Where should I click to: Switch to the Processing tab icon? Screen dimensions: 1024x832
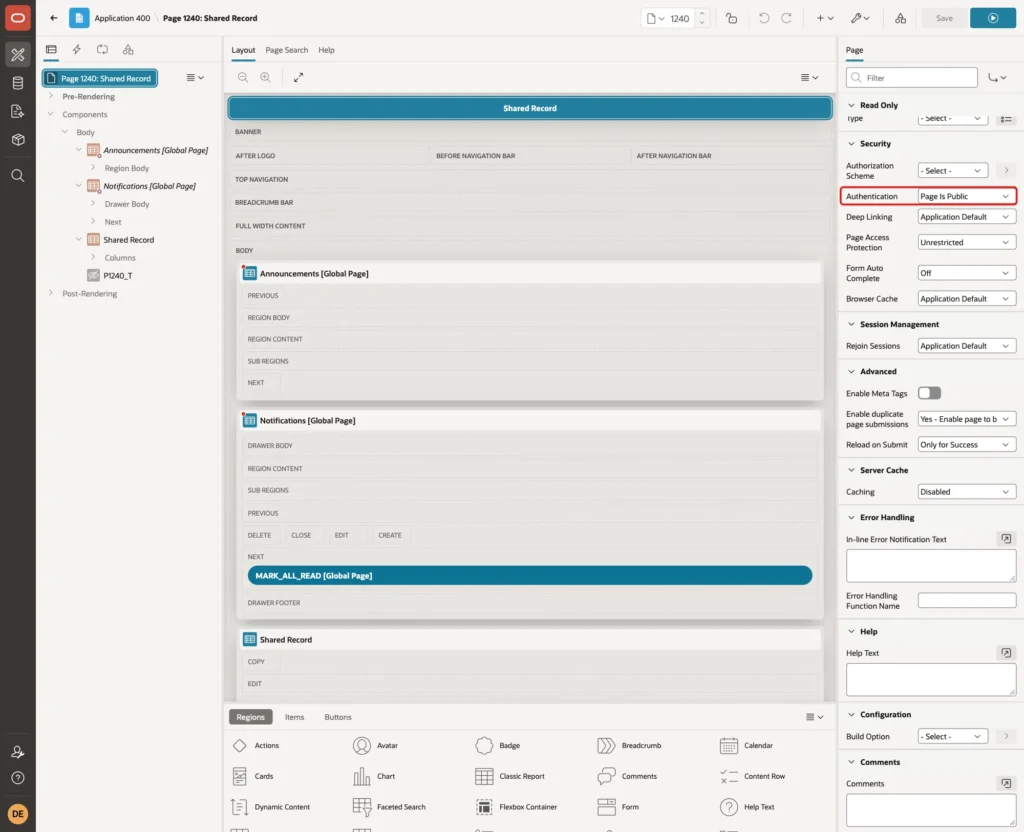click(x=103, y=50)
